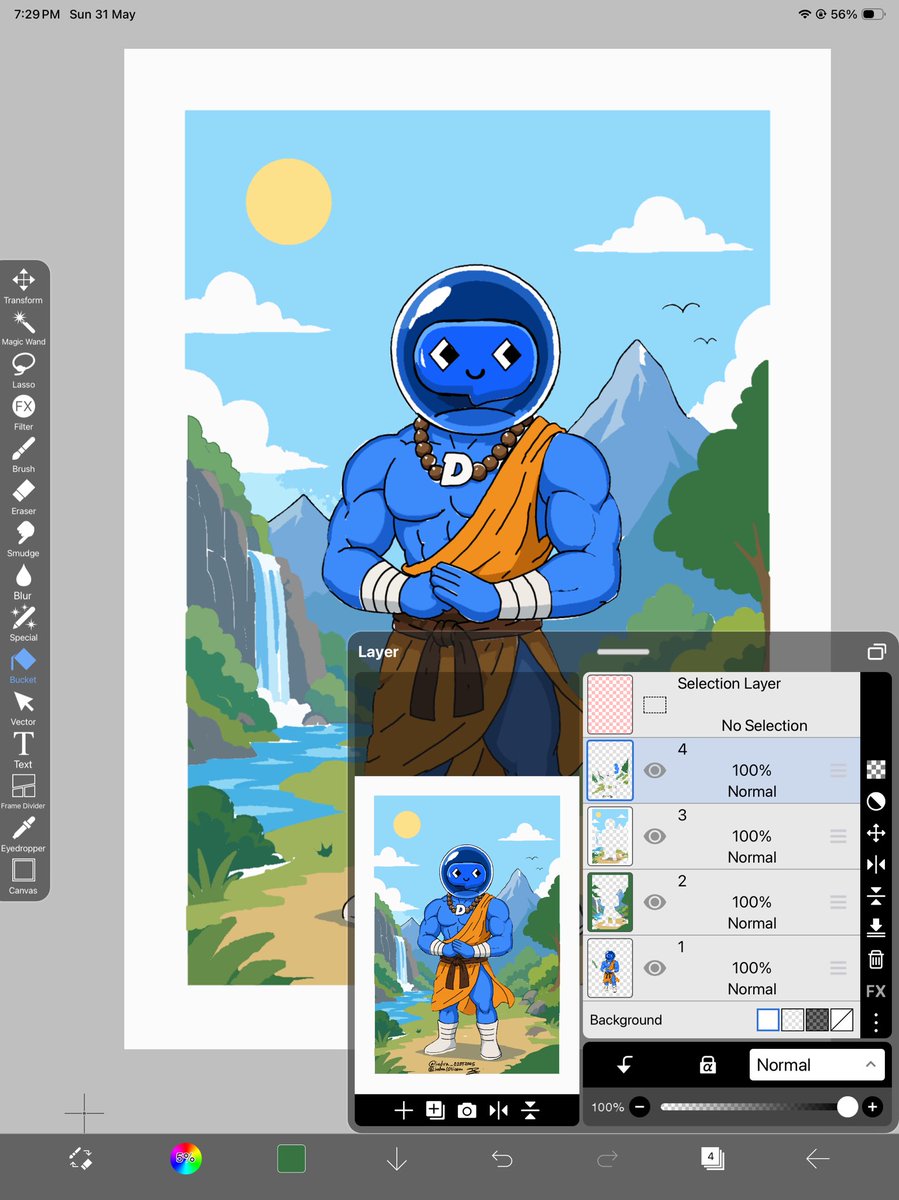The width and height of the screenshot is (899, 1200).
Task: Hide layer 3 with its eye icon
Action: [655, 836]
